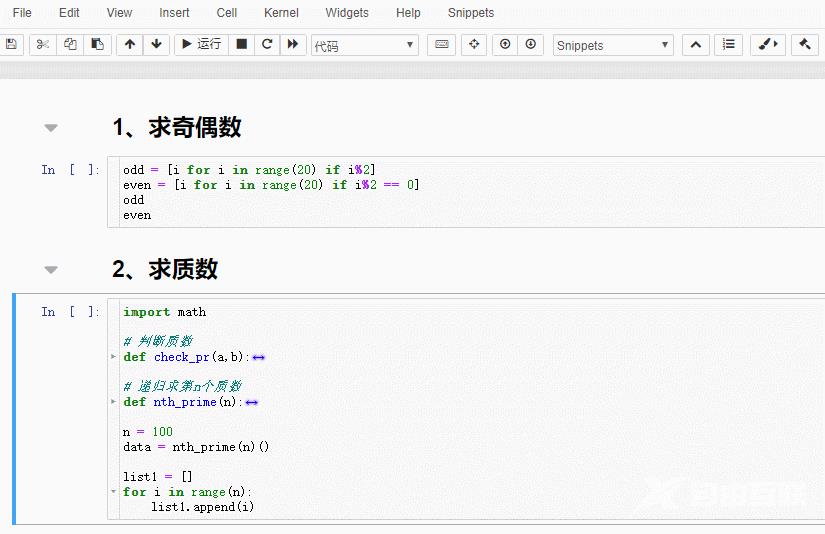Collapse the 求奇偶数 heading section
The image size is (825, 534).
click(x=51, y=128)
